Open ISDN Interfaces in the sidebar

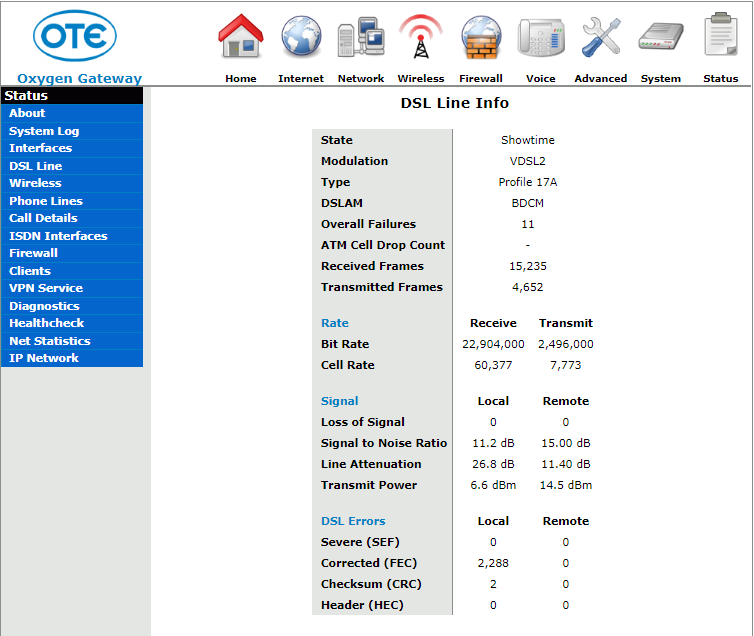click(x=72, y=236)
